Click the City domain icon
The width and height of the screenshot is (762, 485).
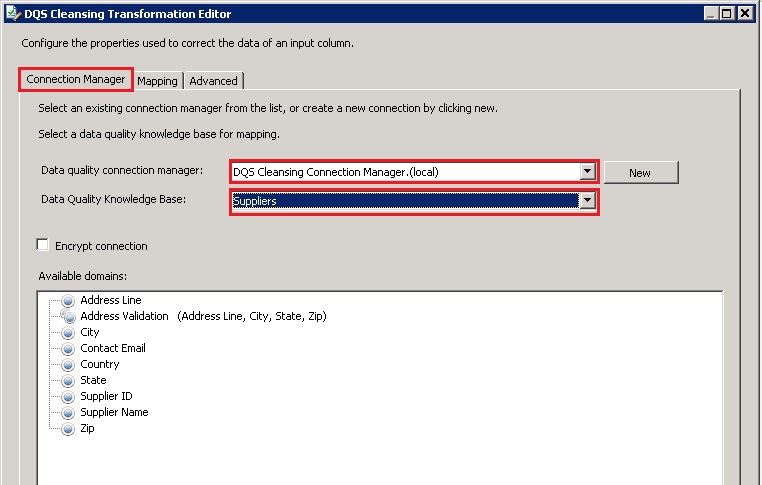pyautogui.click(x=68, y=332)
